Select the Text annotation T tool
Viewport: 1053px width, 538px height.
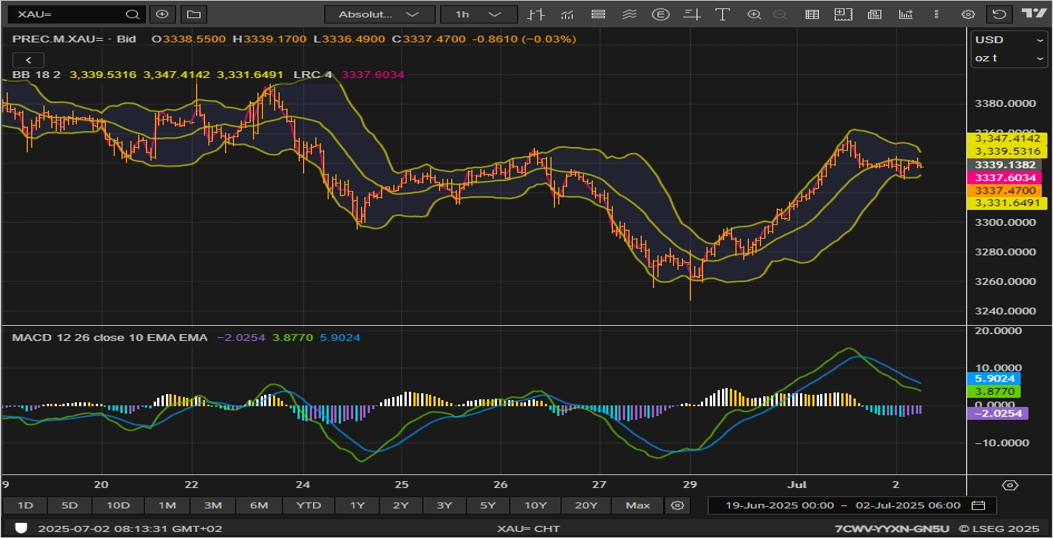tap(723, 14)
